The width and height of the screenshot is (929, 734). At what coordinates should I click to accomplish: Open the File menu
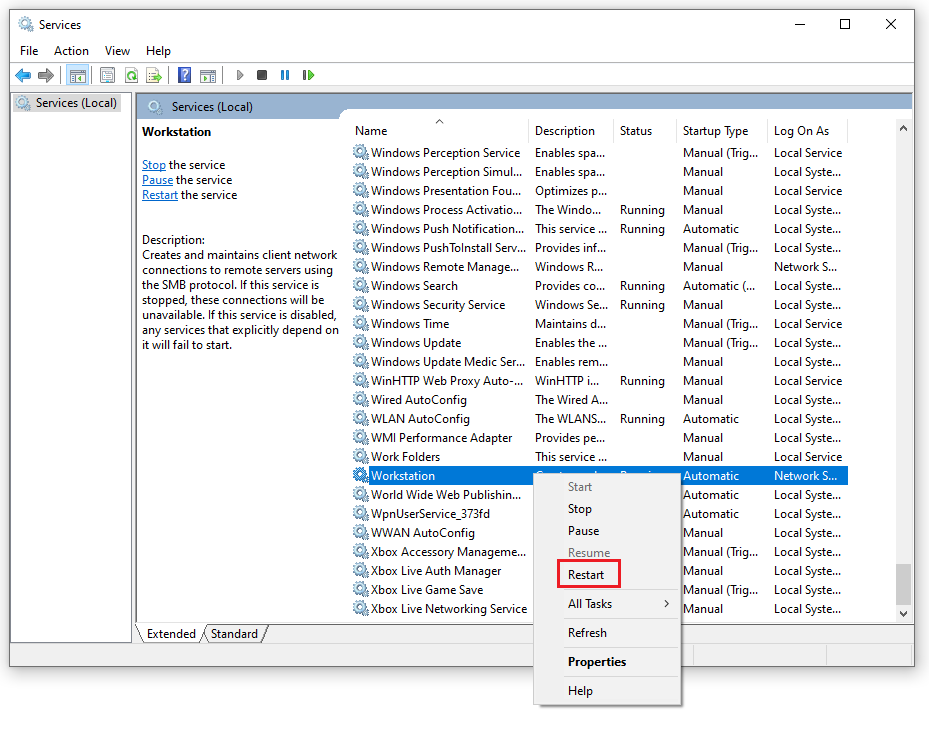(29, 51)
